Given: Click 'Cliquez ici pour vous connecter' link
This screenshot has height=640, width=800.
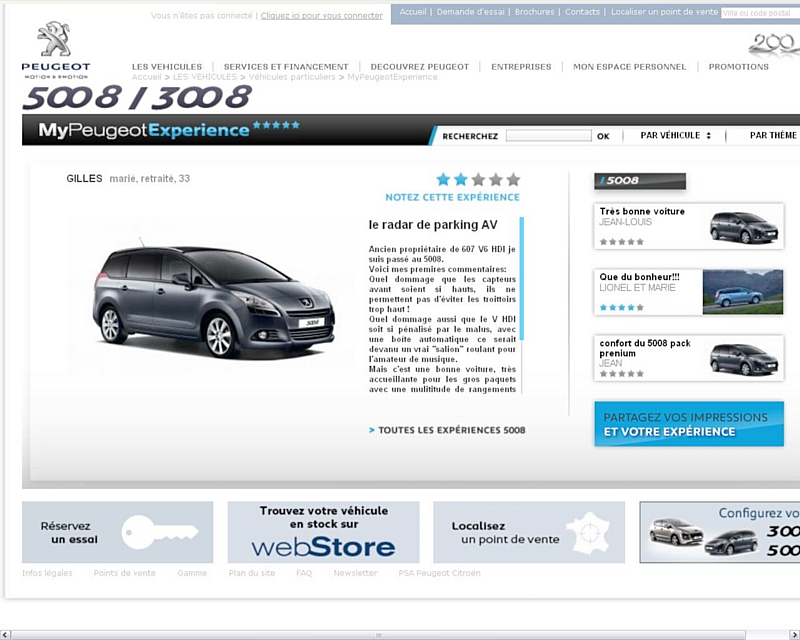Looking at the screenshot, I should click(x=321, y=16).
